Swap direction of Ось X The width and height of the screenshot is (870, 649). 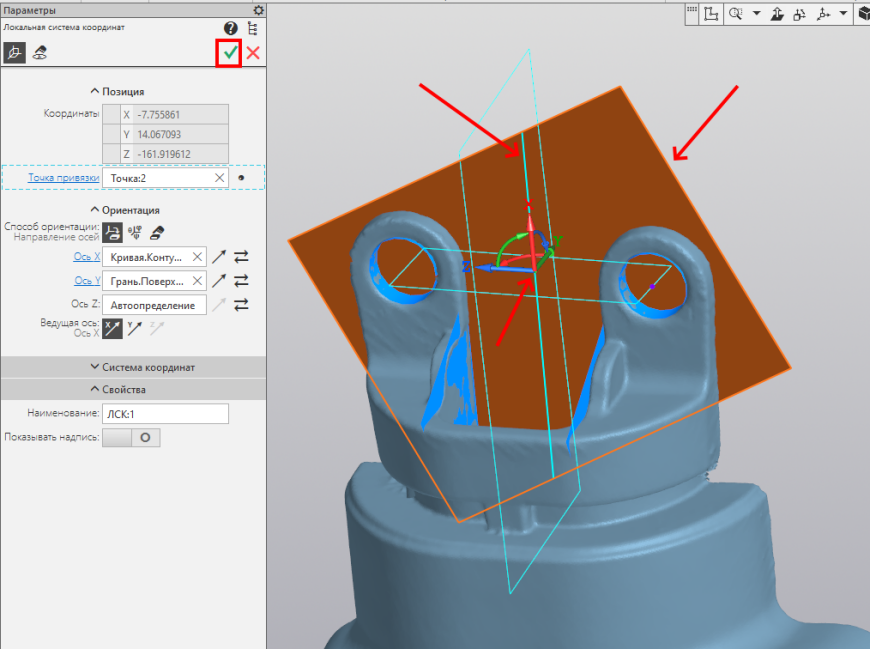coord(241,257)
